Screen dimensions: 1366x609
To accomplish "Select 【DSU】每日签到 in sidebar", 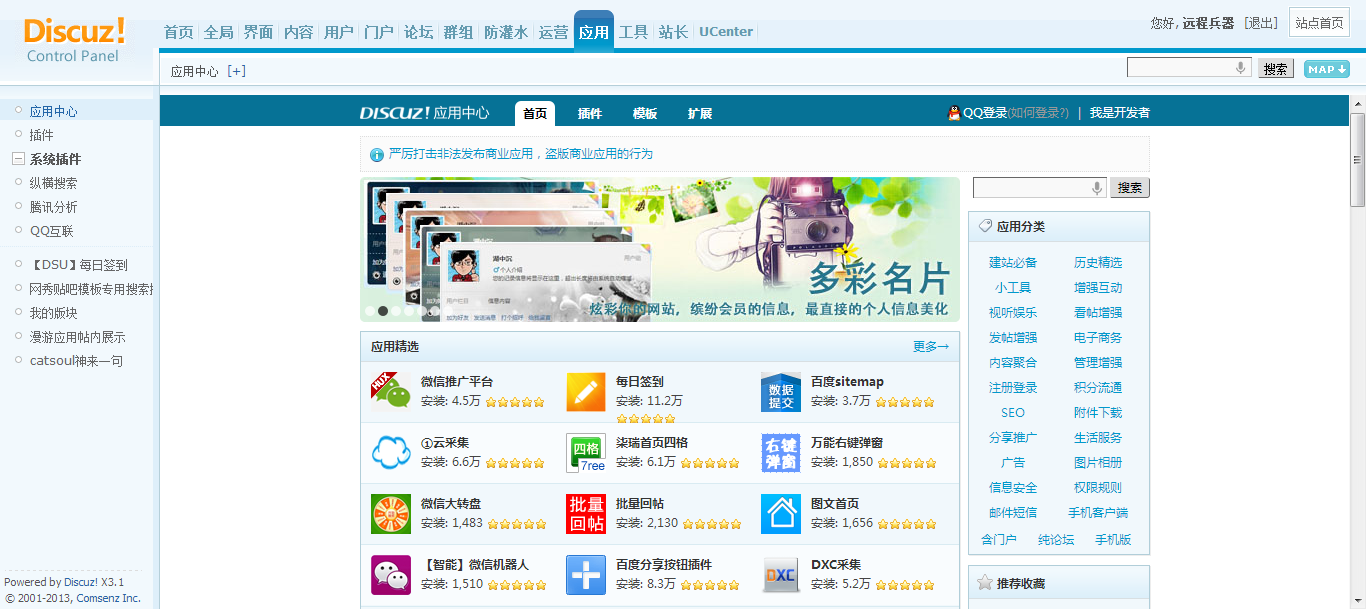I will (x=78, y=265).
